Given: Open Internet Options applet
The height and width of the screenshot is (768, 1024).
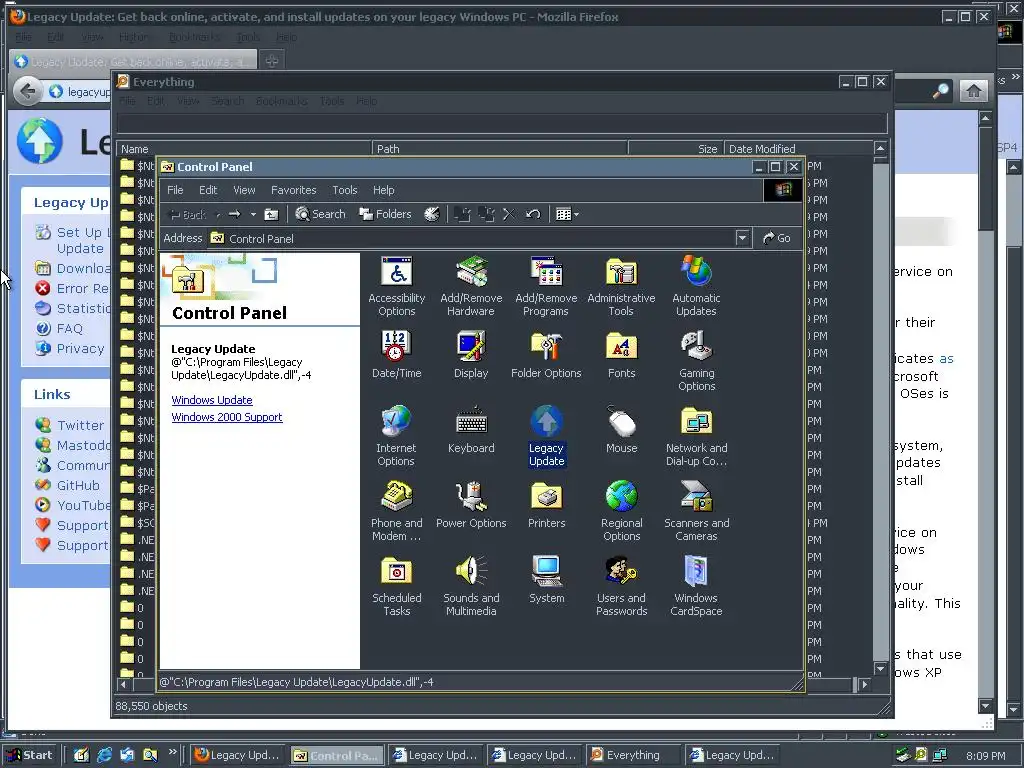Looking at the screenshot, I should pos(396,436).
